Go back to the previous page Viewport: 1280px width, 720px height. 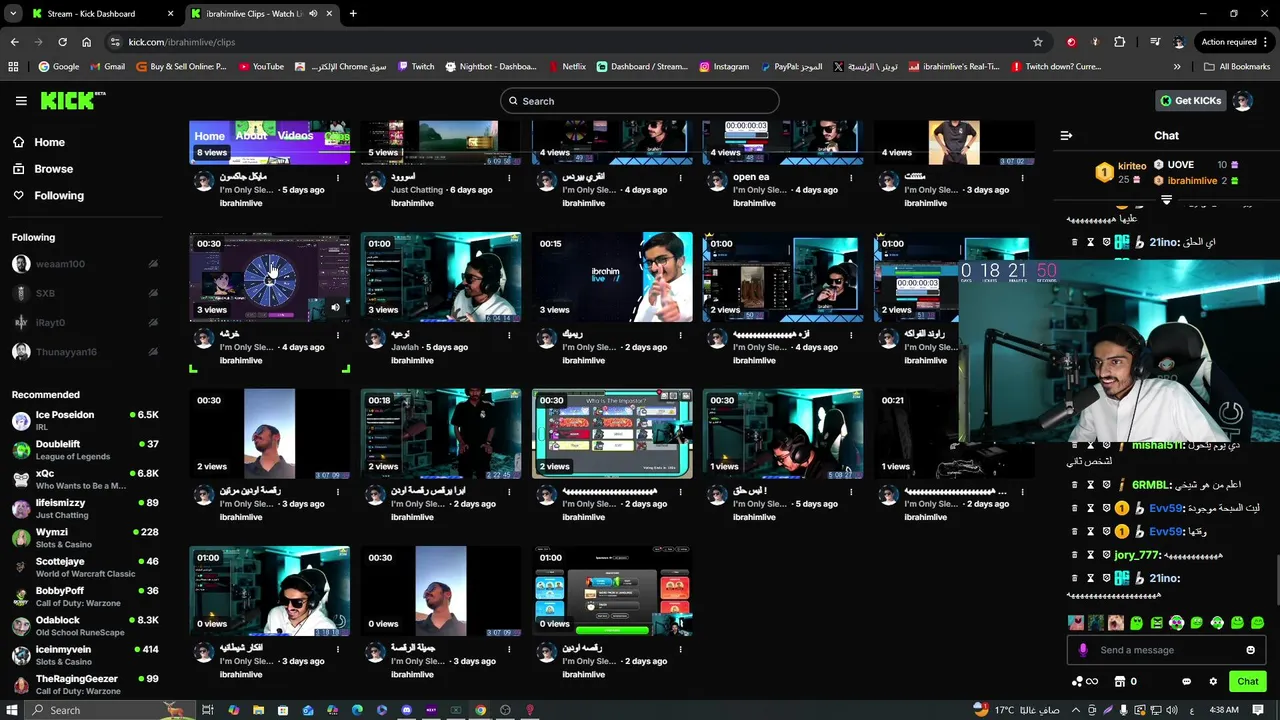coord(14,42)
